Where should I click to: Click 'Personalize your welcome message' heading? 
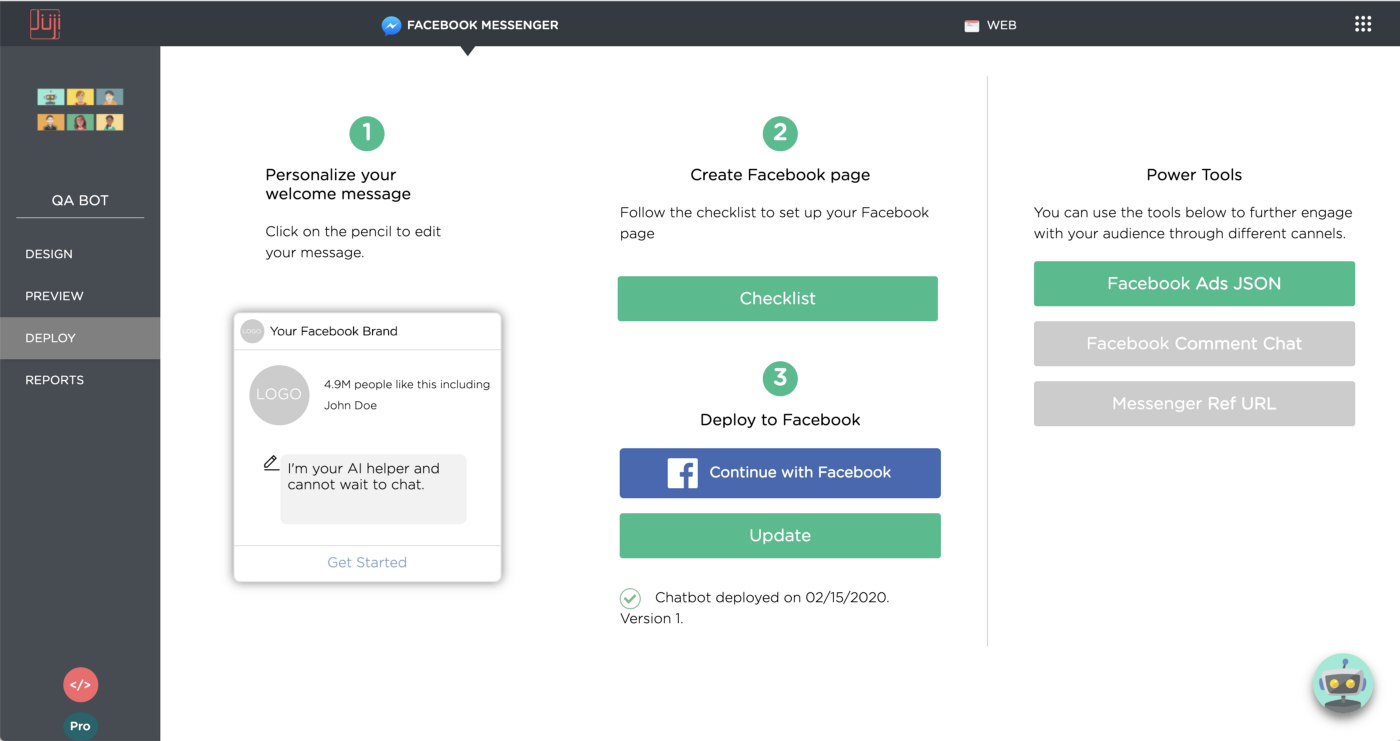[338, 184]
